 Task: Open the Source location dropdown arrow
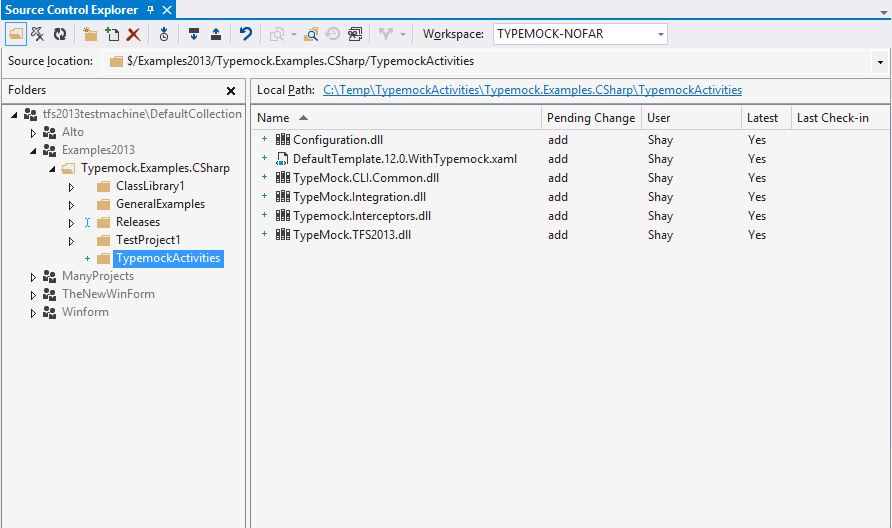click(880, 62)
